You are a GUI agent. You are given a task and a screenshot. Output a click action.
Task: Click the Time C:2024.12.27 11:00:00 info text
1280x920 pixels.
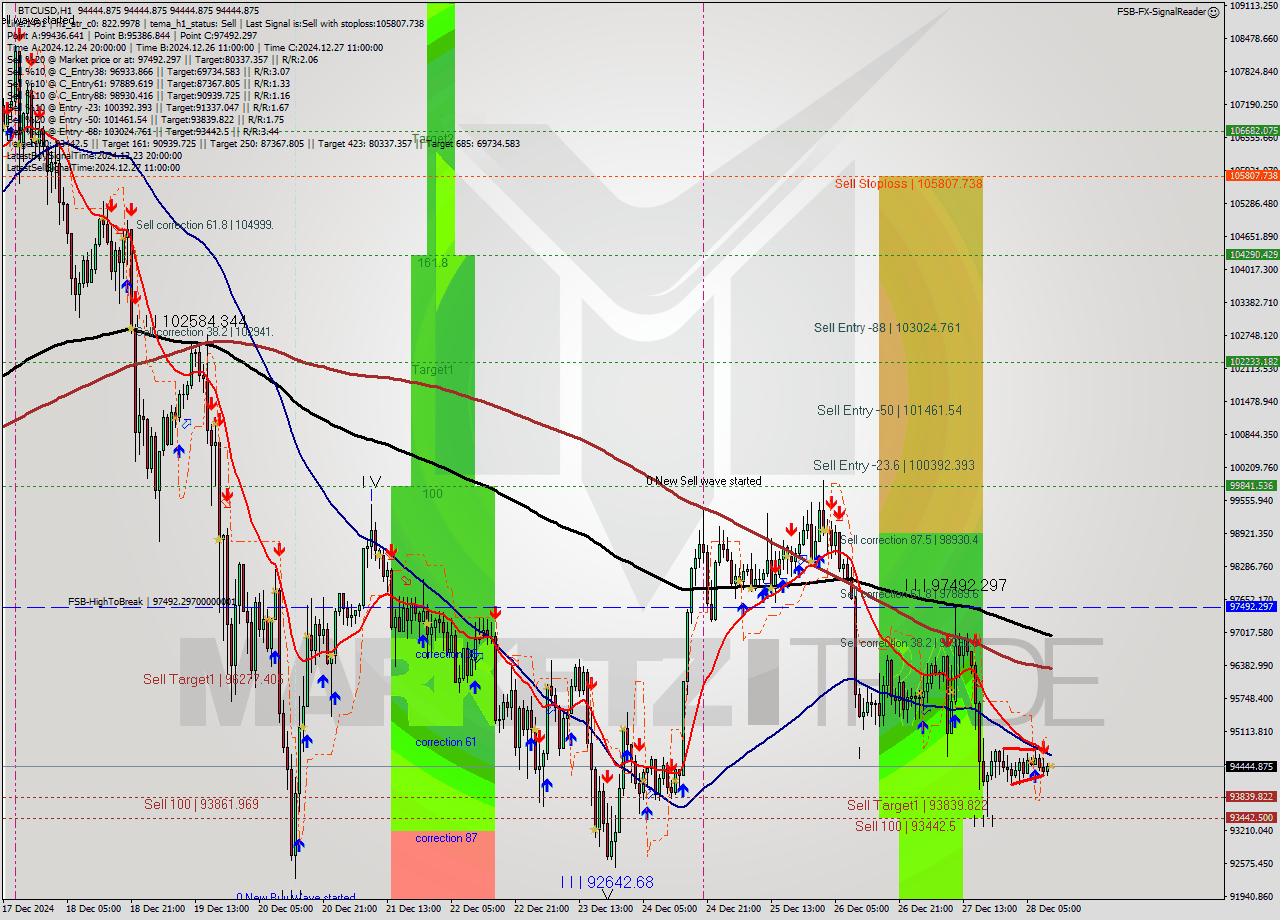coord(324,48)
